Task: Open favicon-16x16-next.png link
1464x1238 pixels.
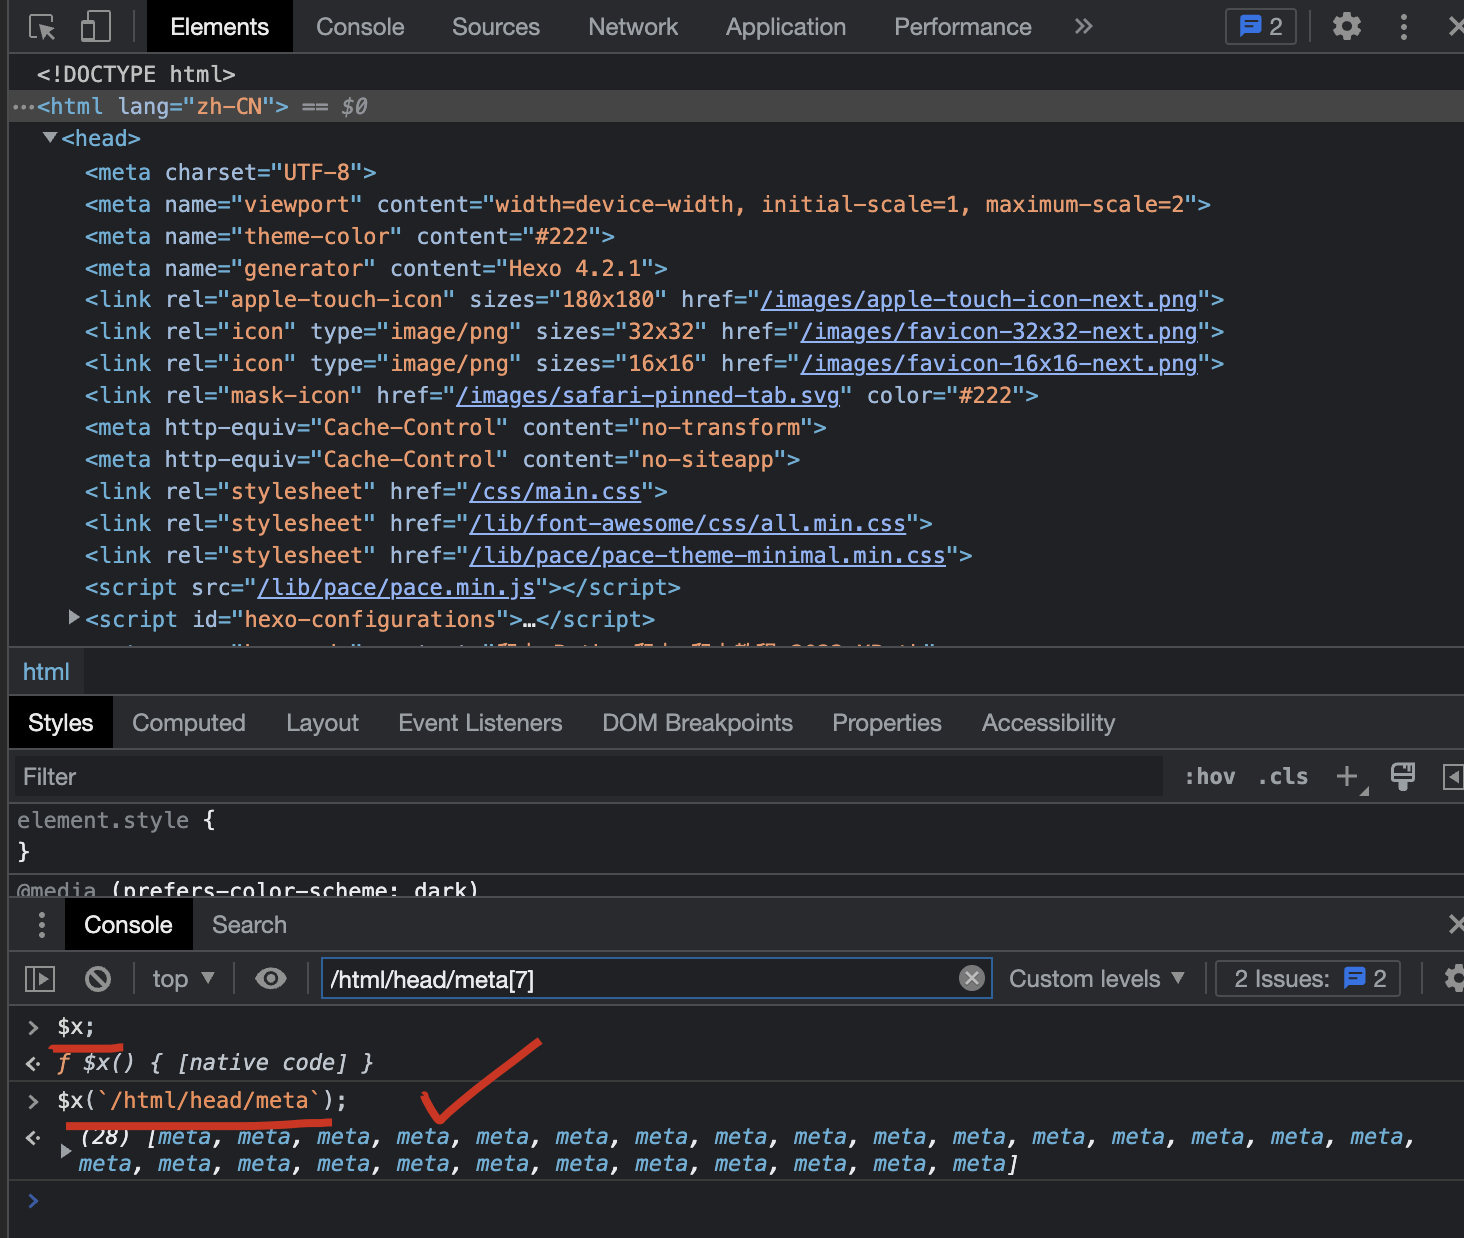Action: point(999,364)
